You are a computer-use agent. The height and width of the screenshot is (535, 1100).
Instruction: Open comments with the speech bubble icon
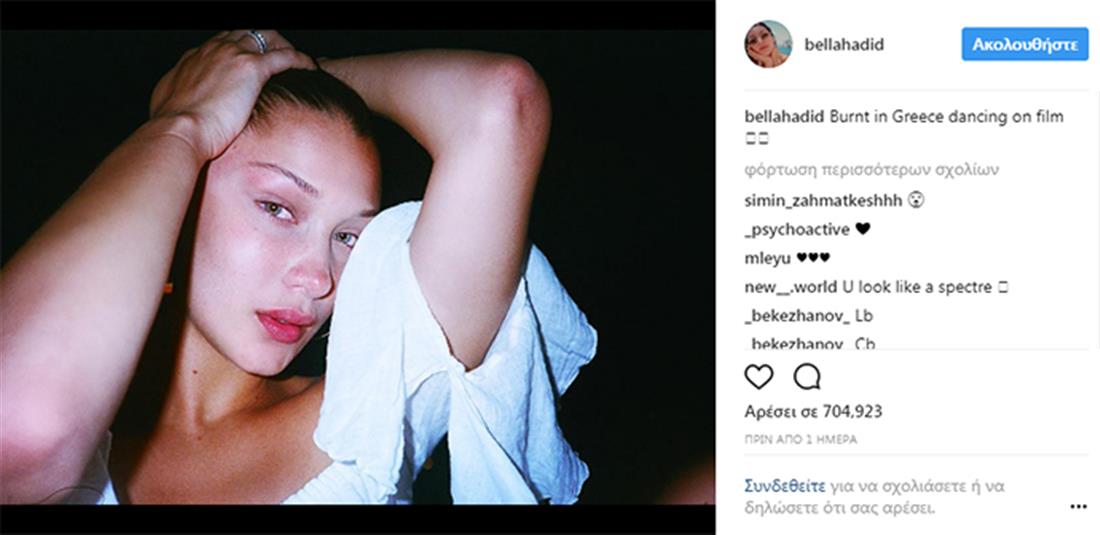click(807, 377)
